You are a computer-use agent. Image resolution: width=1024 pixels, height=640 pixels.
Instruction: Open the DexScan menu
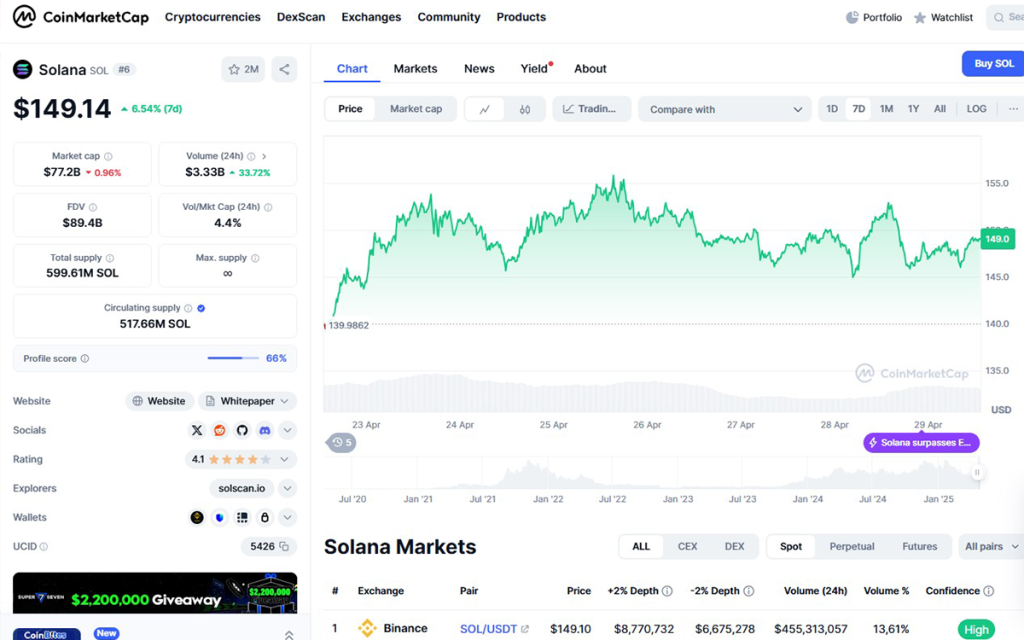(x=301, y=17)
